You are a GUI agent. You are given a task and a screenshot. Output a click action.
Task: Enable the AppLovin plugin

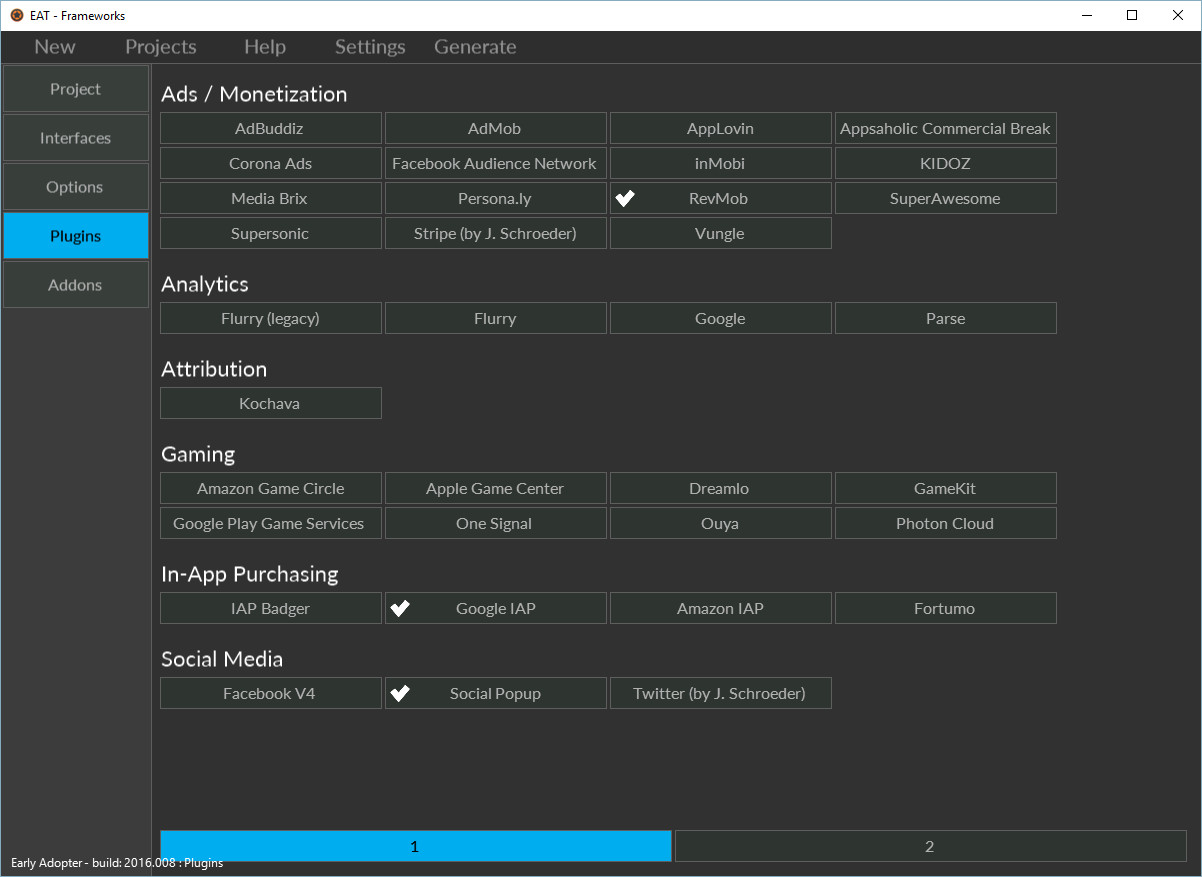coord(720,128)
